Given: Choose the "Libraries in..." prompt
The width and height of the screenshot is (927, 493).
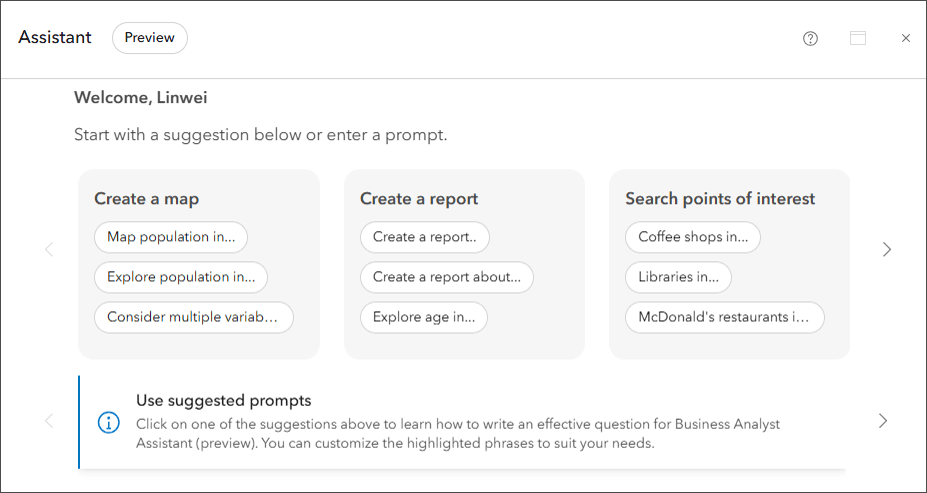Looking at the screenshot, I should (679, 277).
